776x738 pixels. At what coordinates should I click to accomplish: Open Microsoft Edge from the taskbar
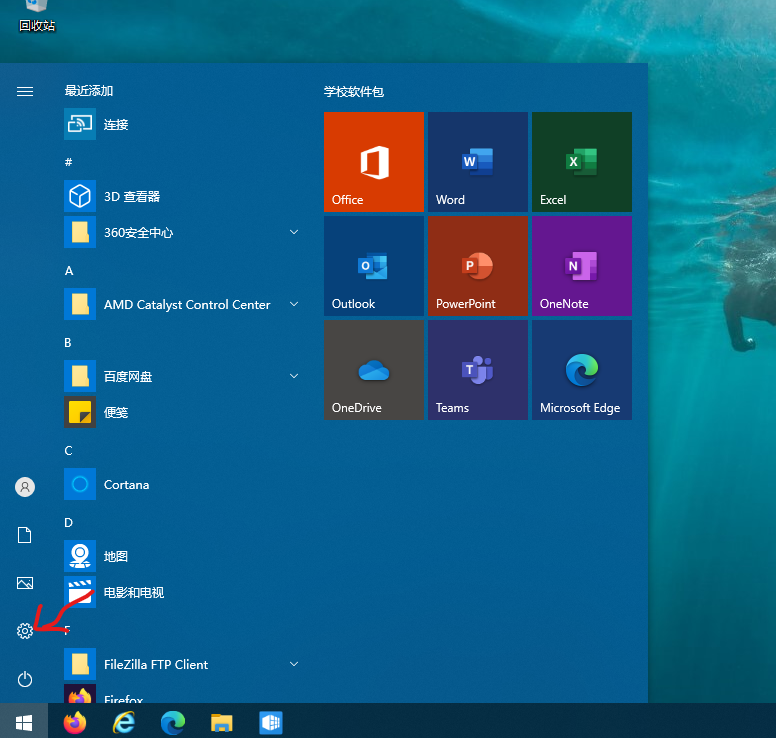(173, 723)
